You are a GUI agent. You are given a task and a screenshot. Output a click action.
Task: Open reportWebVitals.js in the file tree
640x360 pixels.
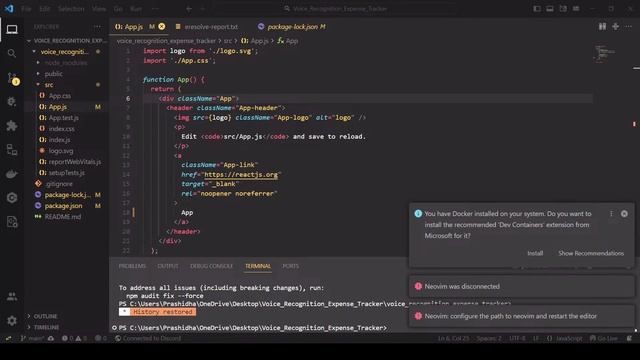74,162
